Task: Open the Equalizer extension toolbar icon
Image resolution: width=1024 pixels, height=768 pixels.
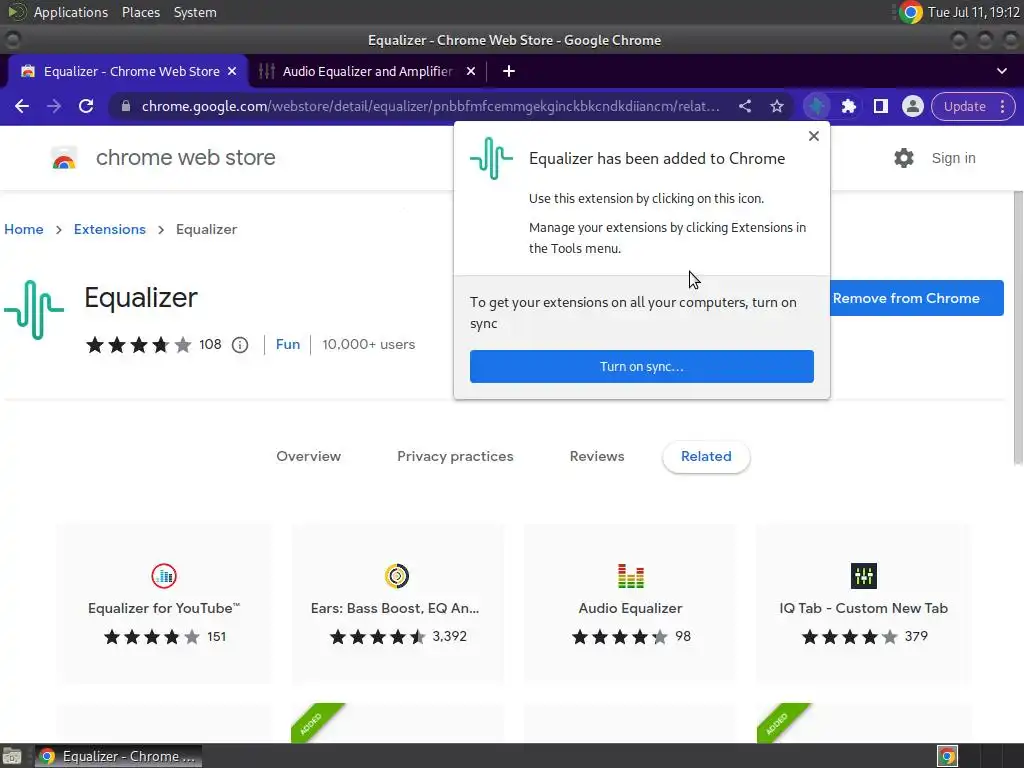Action: (x=816, y=106)
